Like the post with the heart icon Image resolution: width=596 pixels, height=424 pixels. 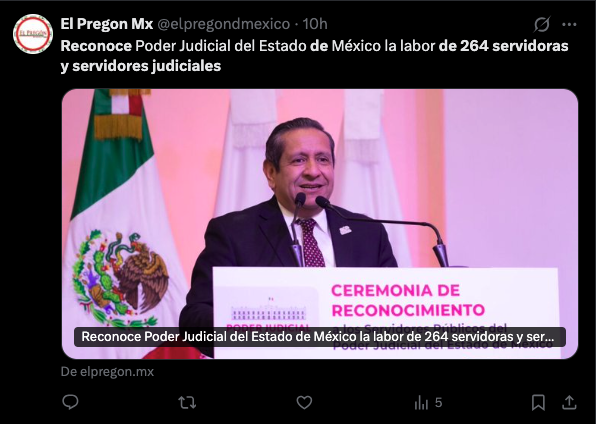click(304, 402)
